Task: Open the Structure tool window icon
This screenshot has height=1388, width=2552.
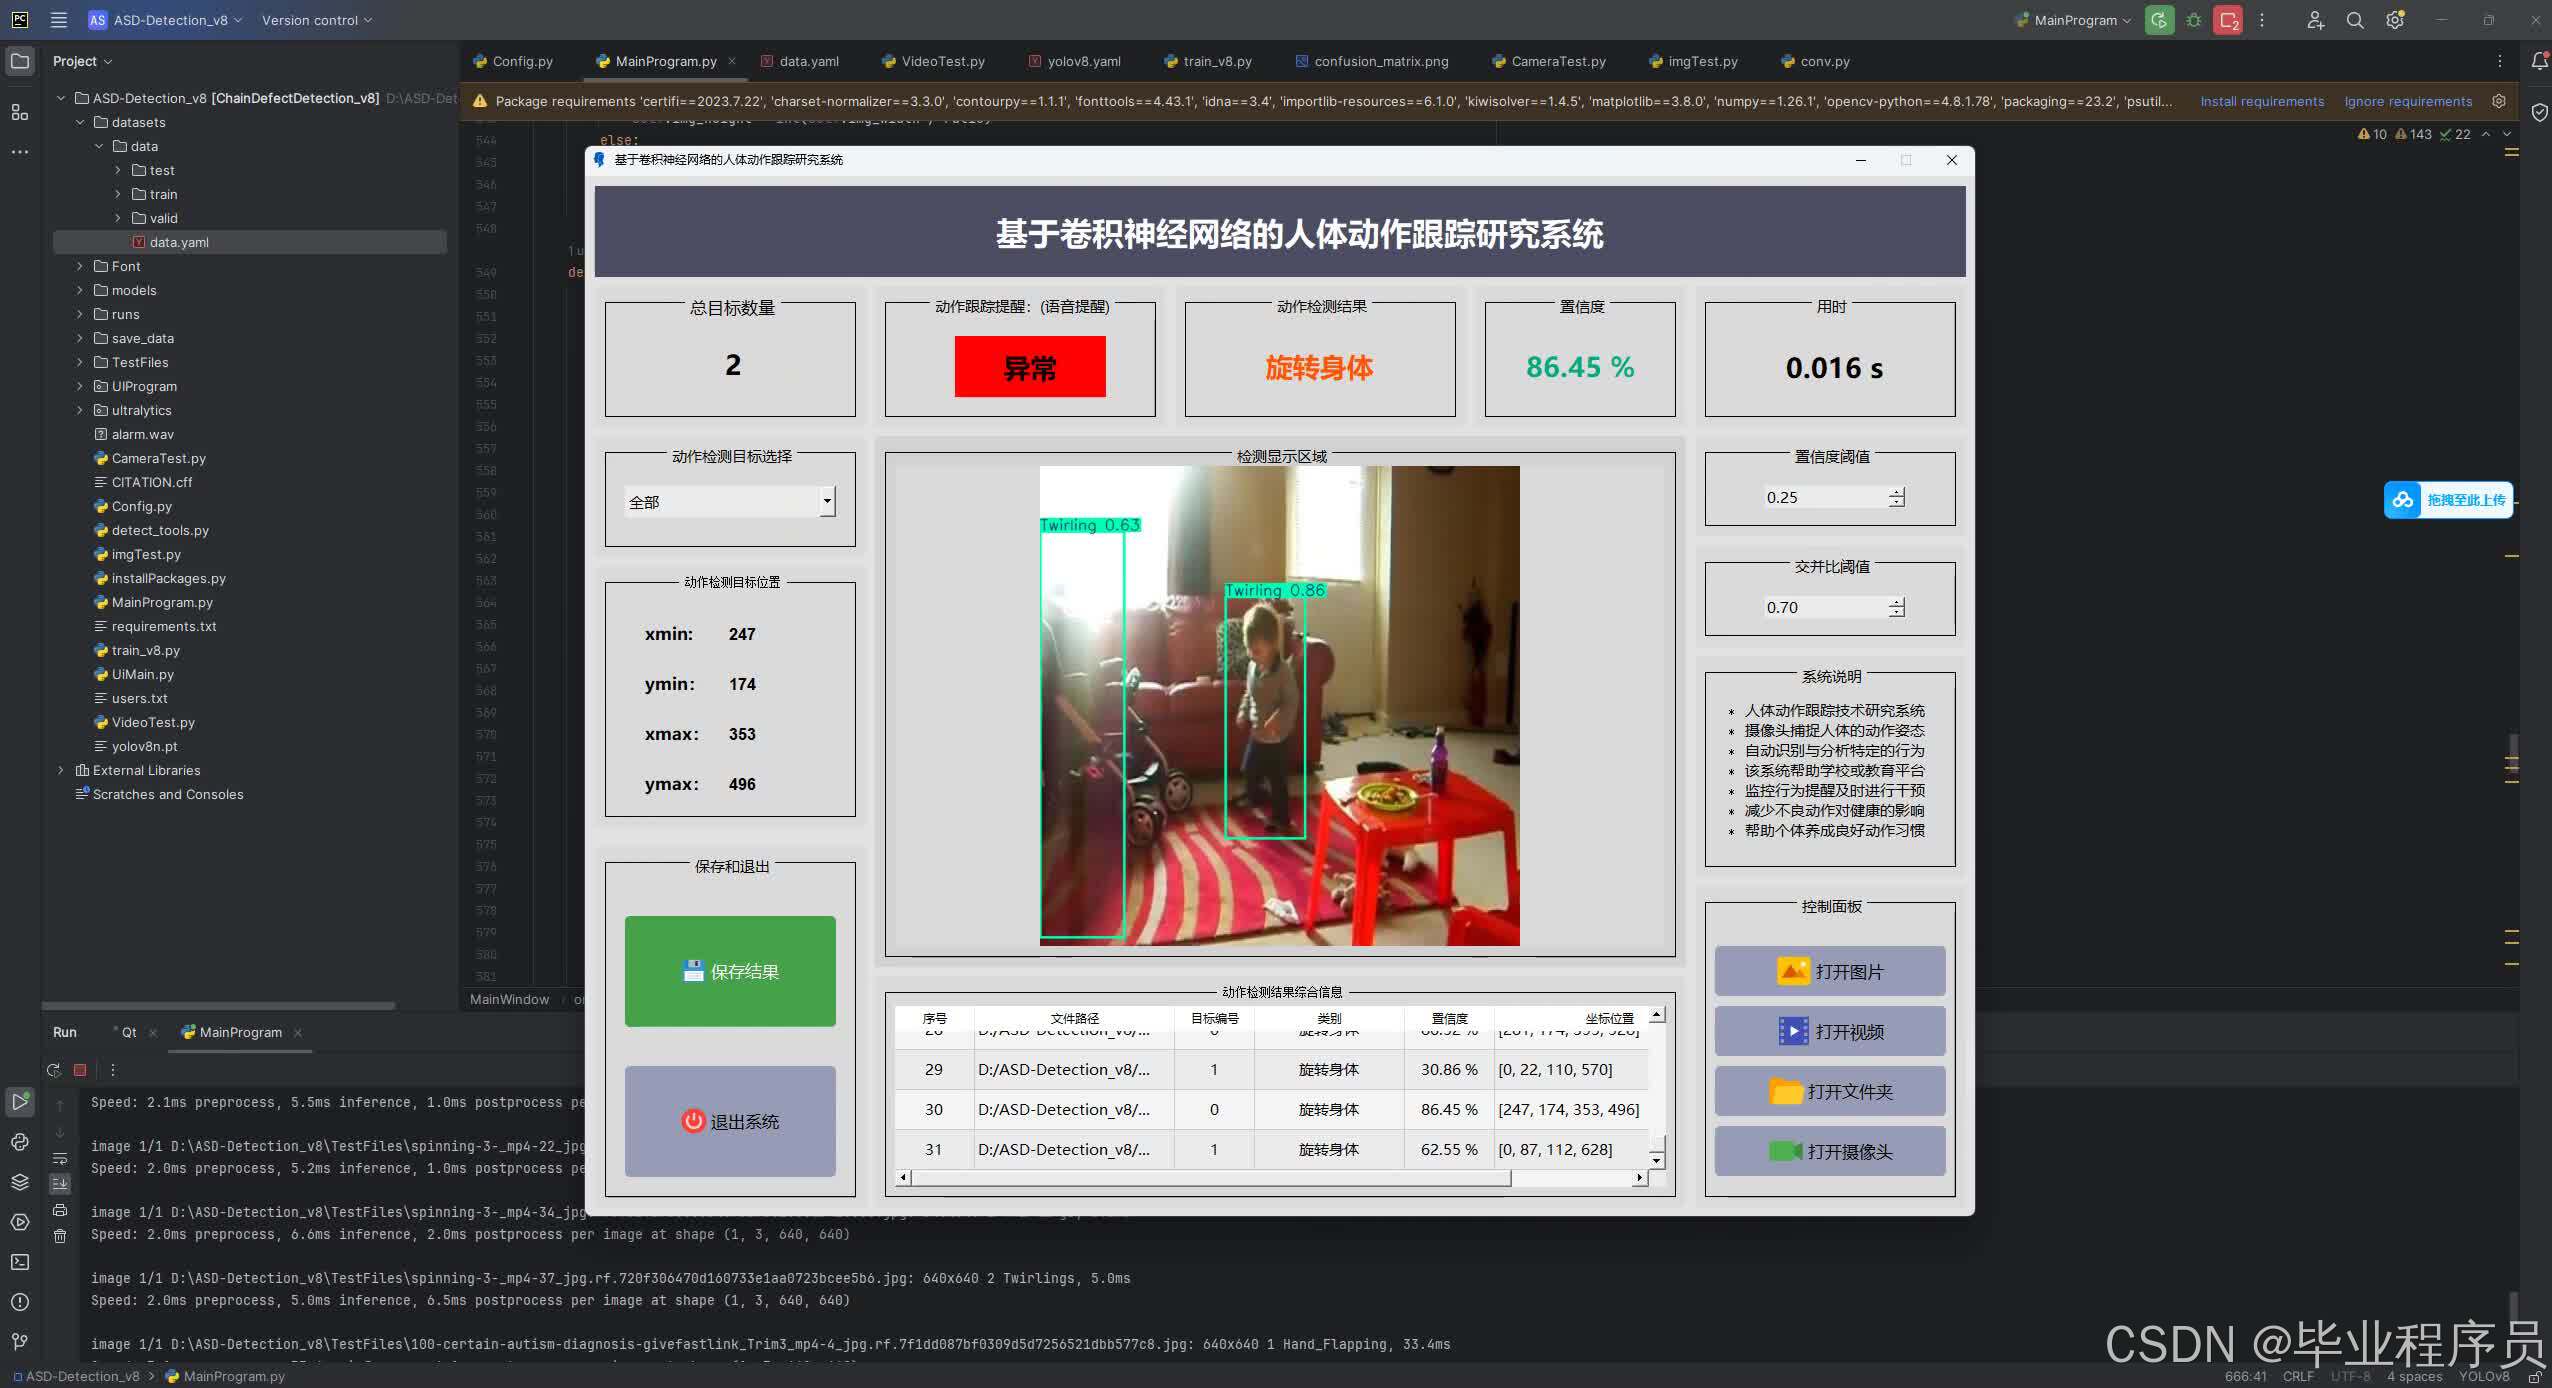Action: coord(20,112)
